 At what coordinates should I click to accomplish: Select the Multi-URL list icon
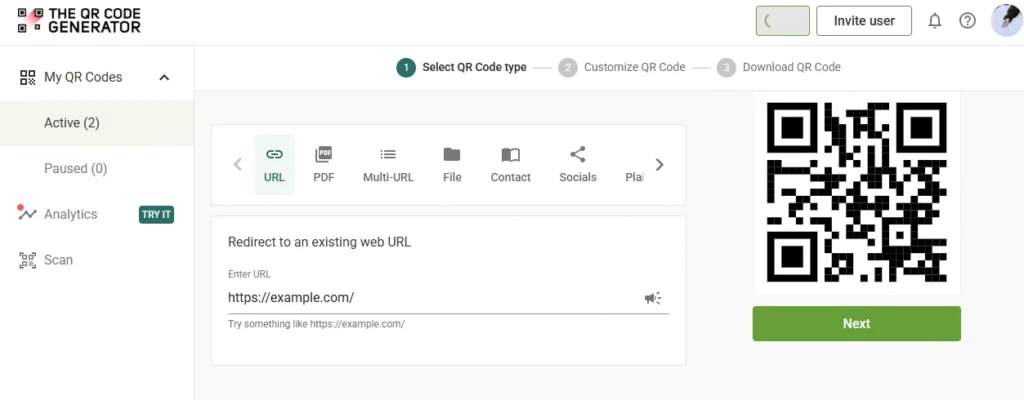(x=388, y=154)
